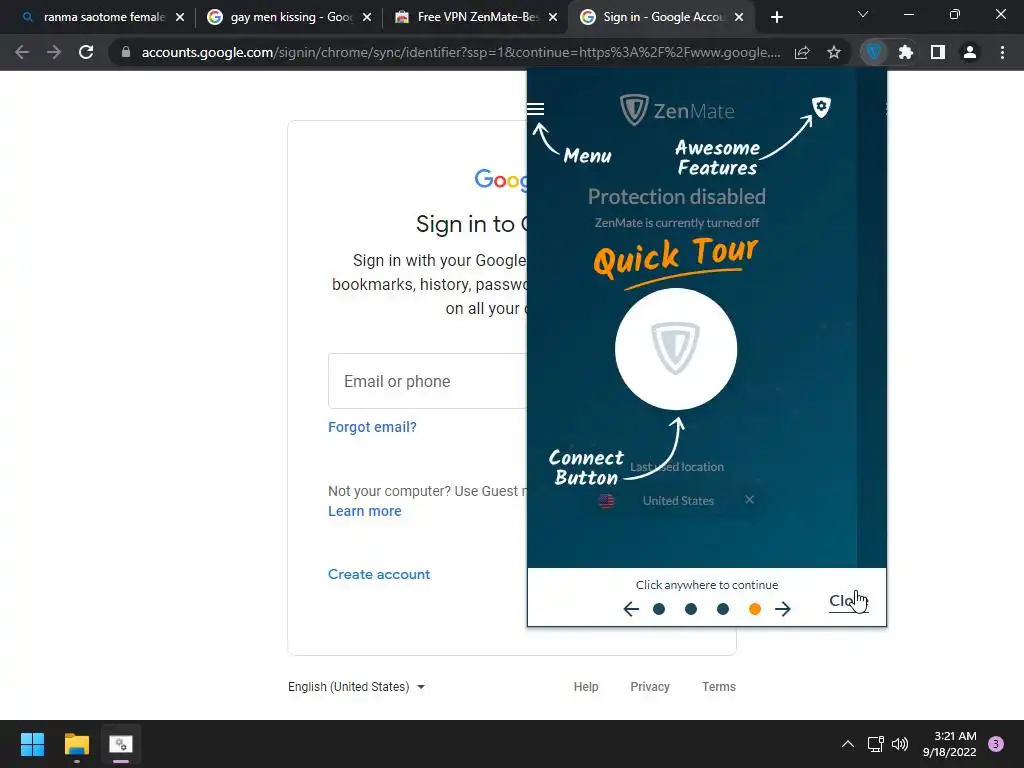
Task: Open ZenMate features shield gear icon
Action: [x=821, y=107]
